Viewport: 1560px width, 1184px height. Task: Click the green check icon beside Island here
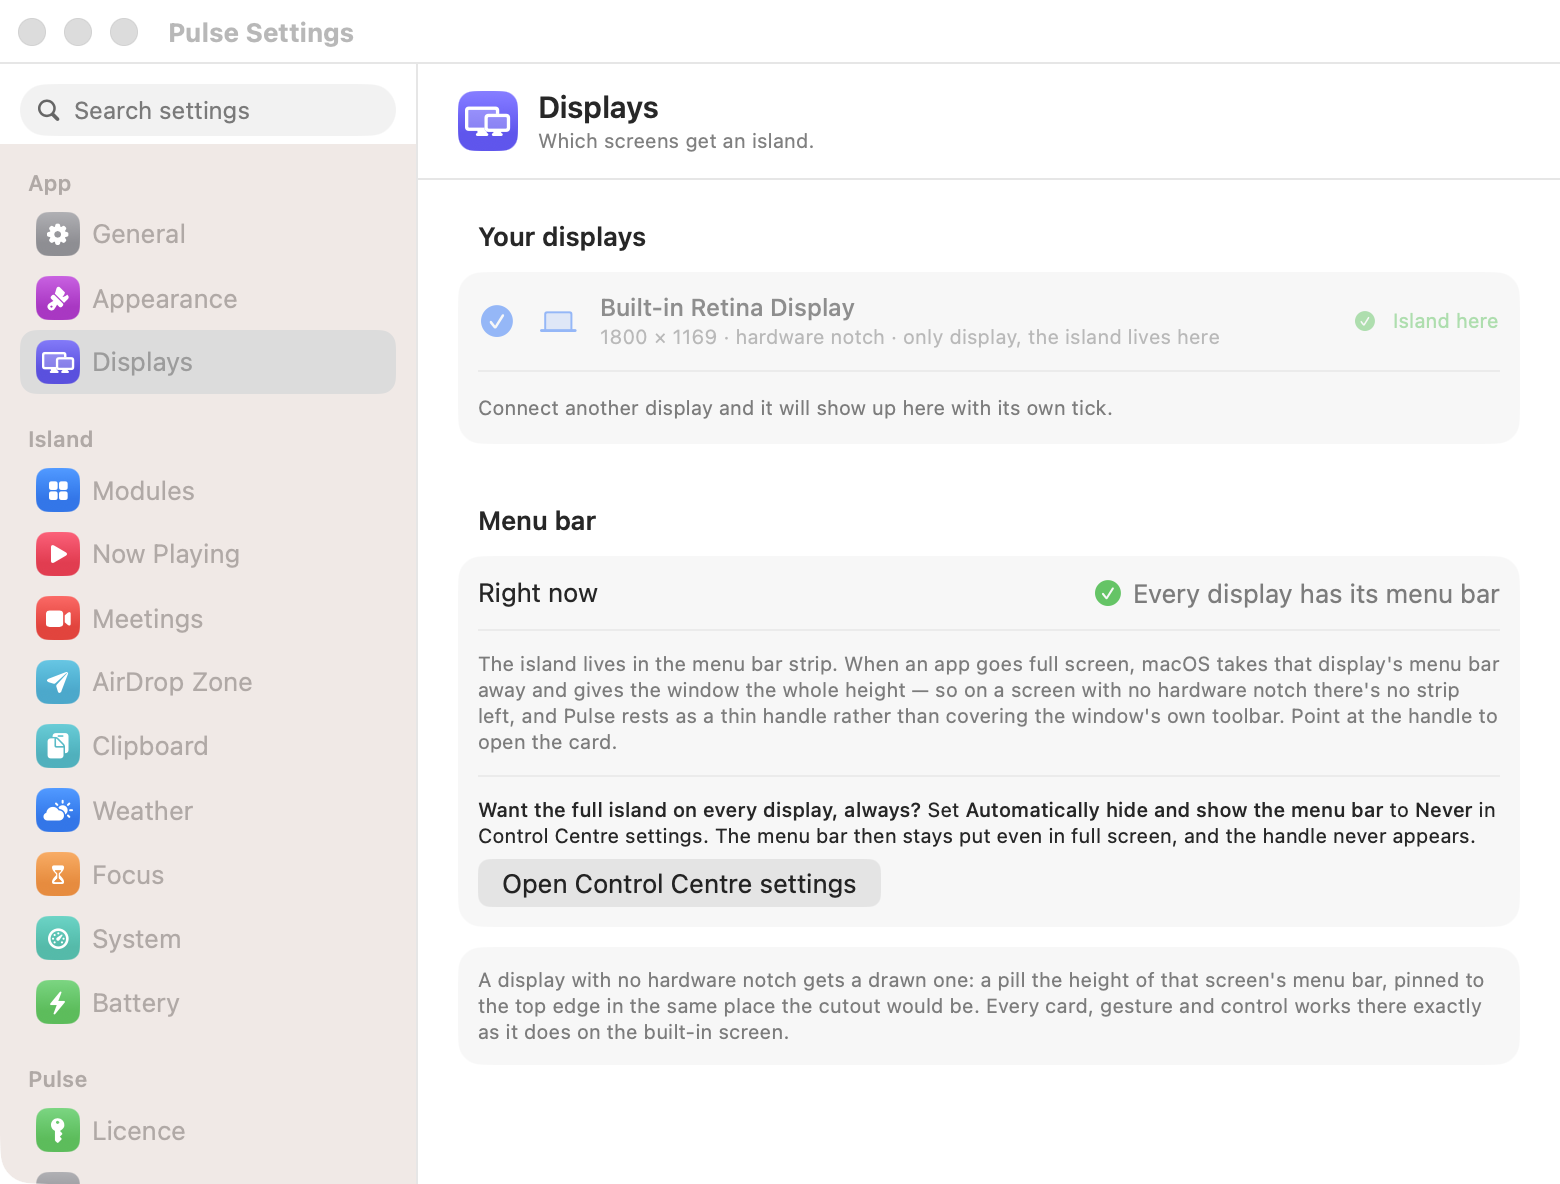point(1365,321)
